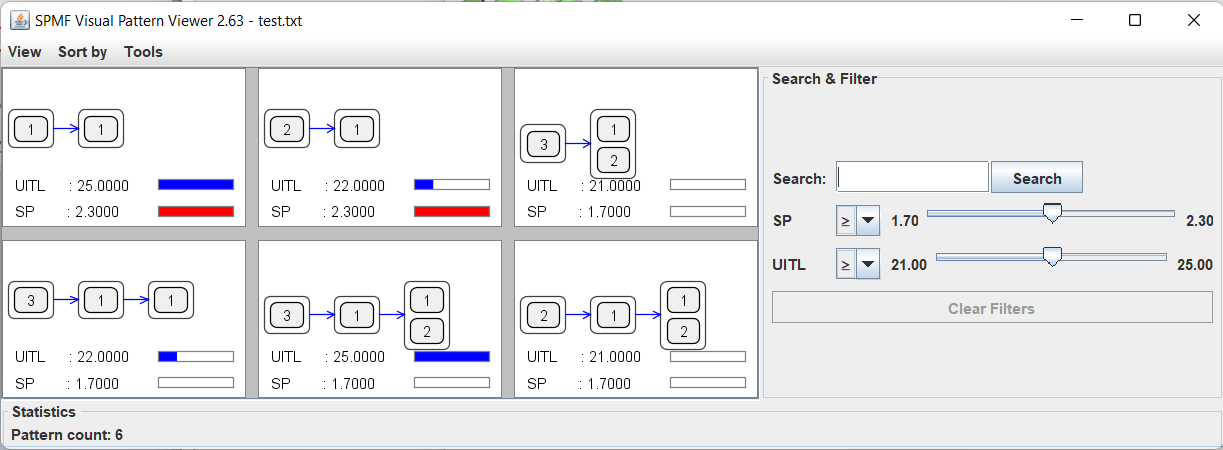Click the Java app icon in title bar

coord(19,20)
